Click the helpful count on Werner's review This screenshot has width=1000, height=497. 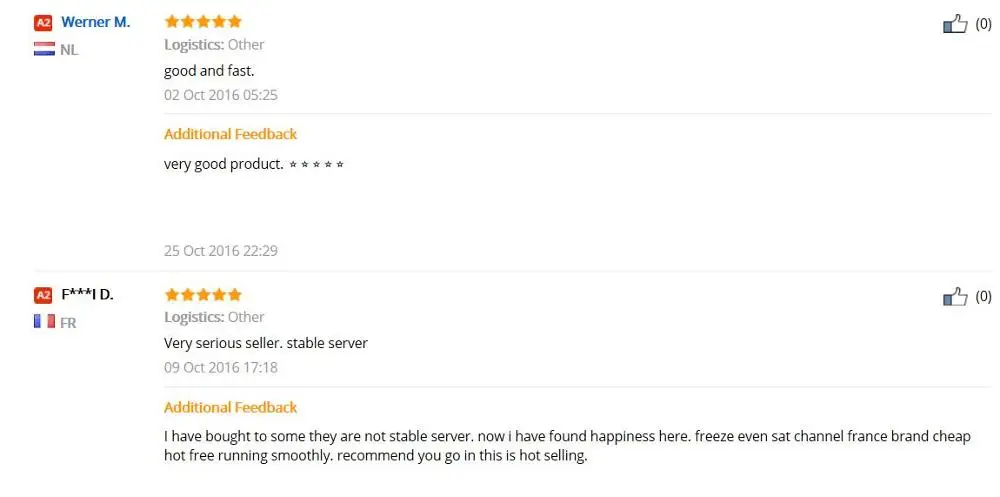pyautogui.click(x=983, y=24)
